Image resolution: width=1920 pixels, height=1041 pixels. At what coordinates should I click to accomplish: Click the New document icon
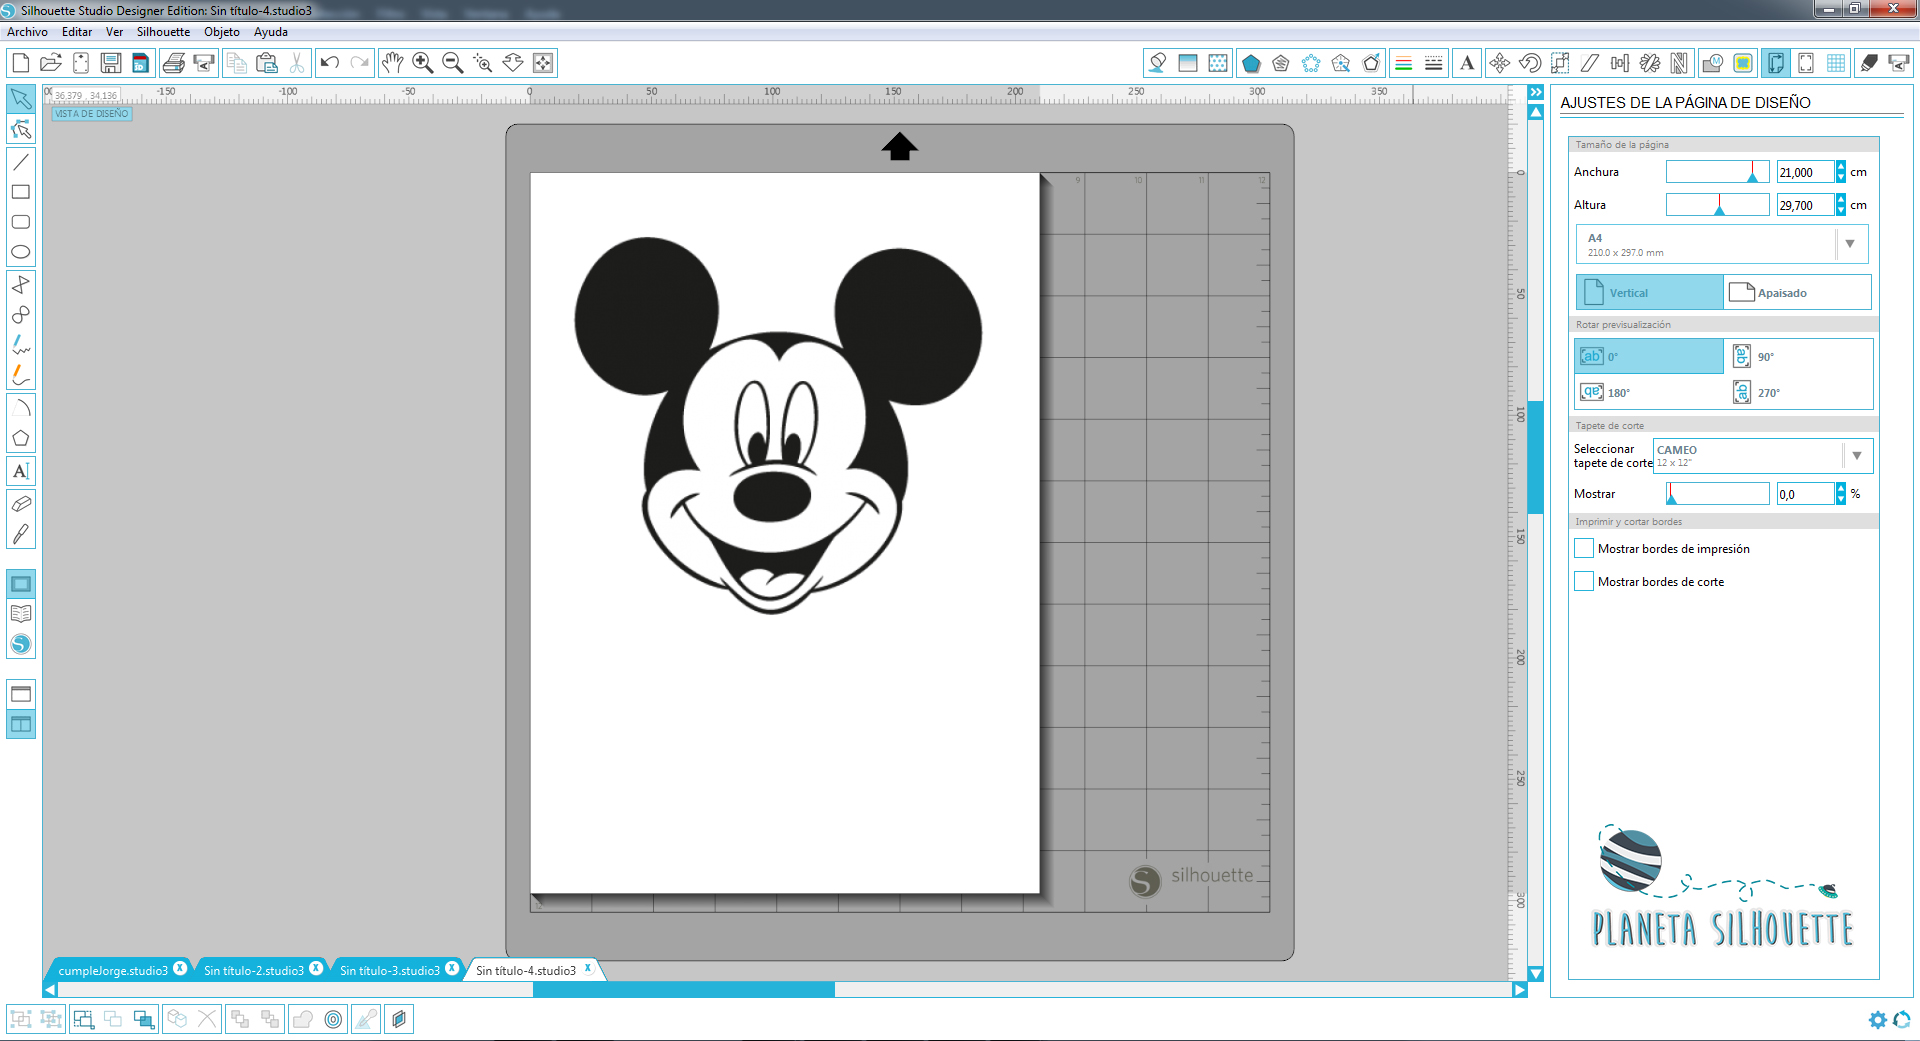pos(21,63)
